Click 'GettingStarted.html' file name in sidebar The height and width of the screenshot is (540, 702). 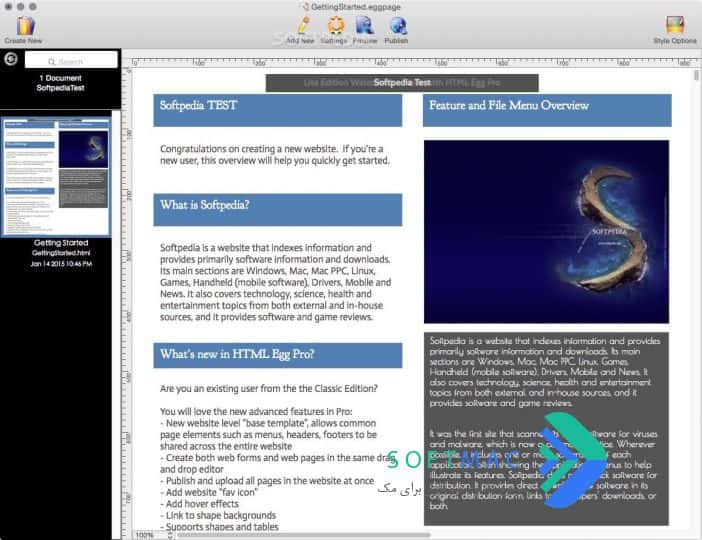click(x=61, y=253)
